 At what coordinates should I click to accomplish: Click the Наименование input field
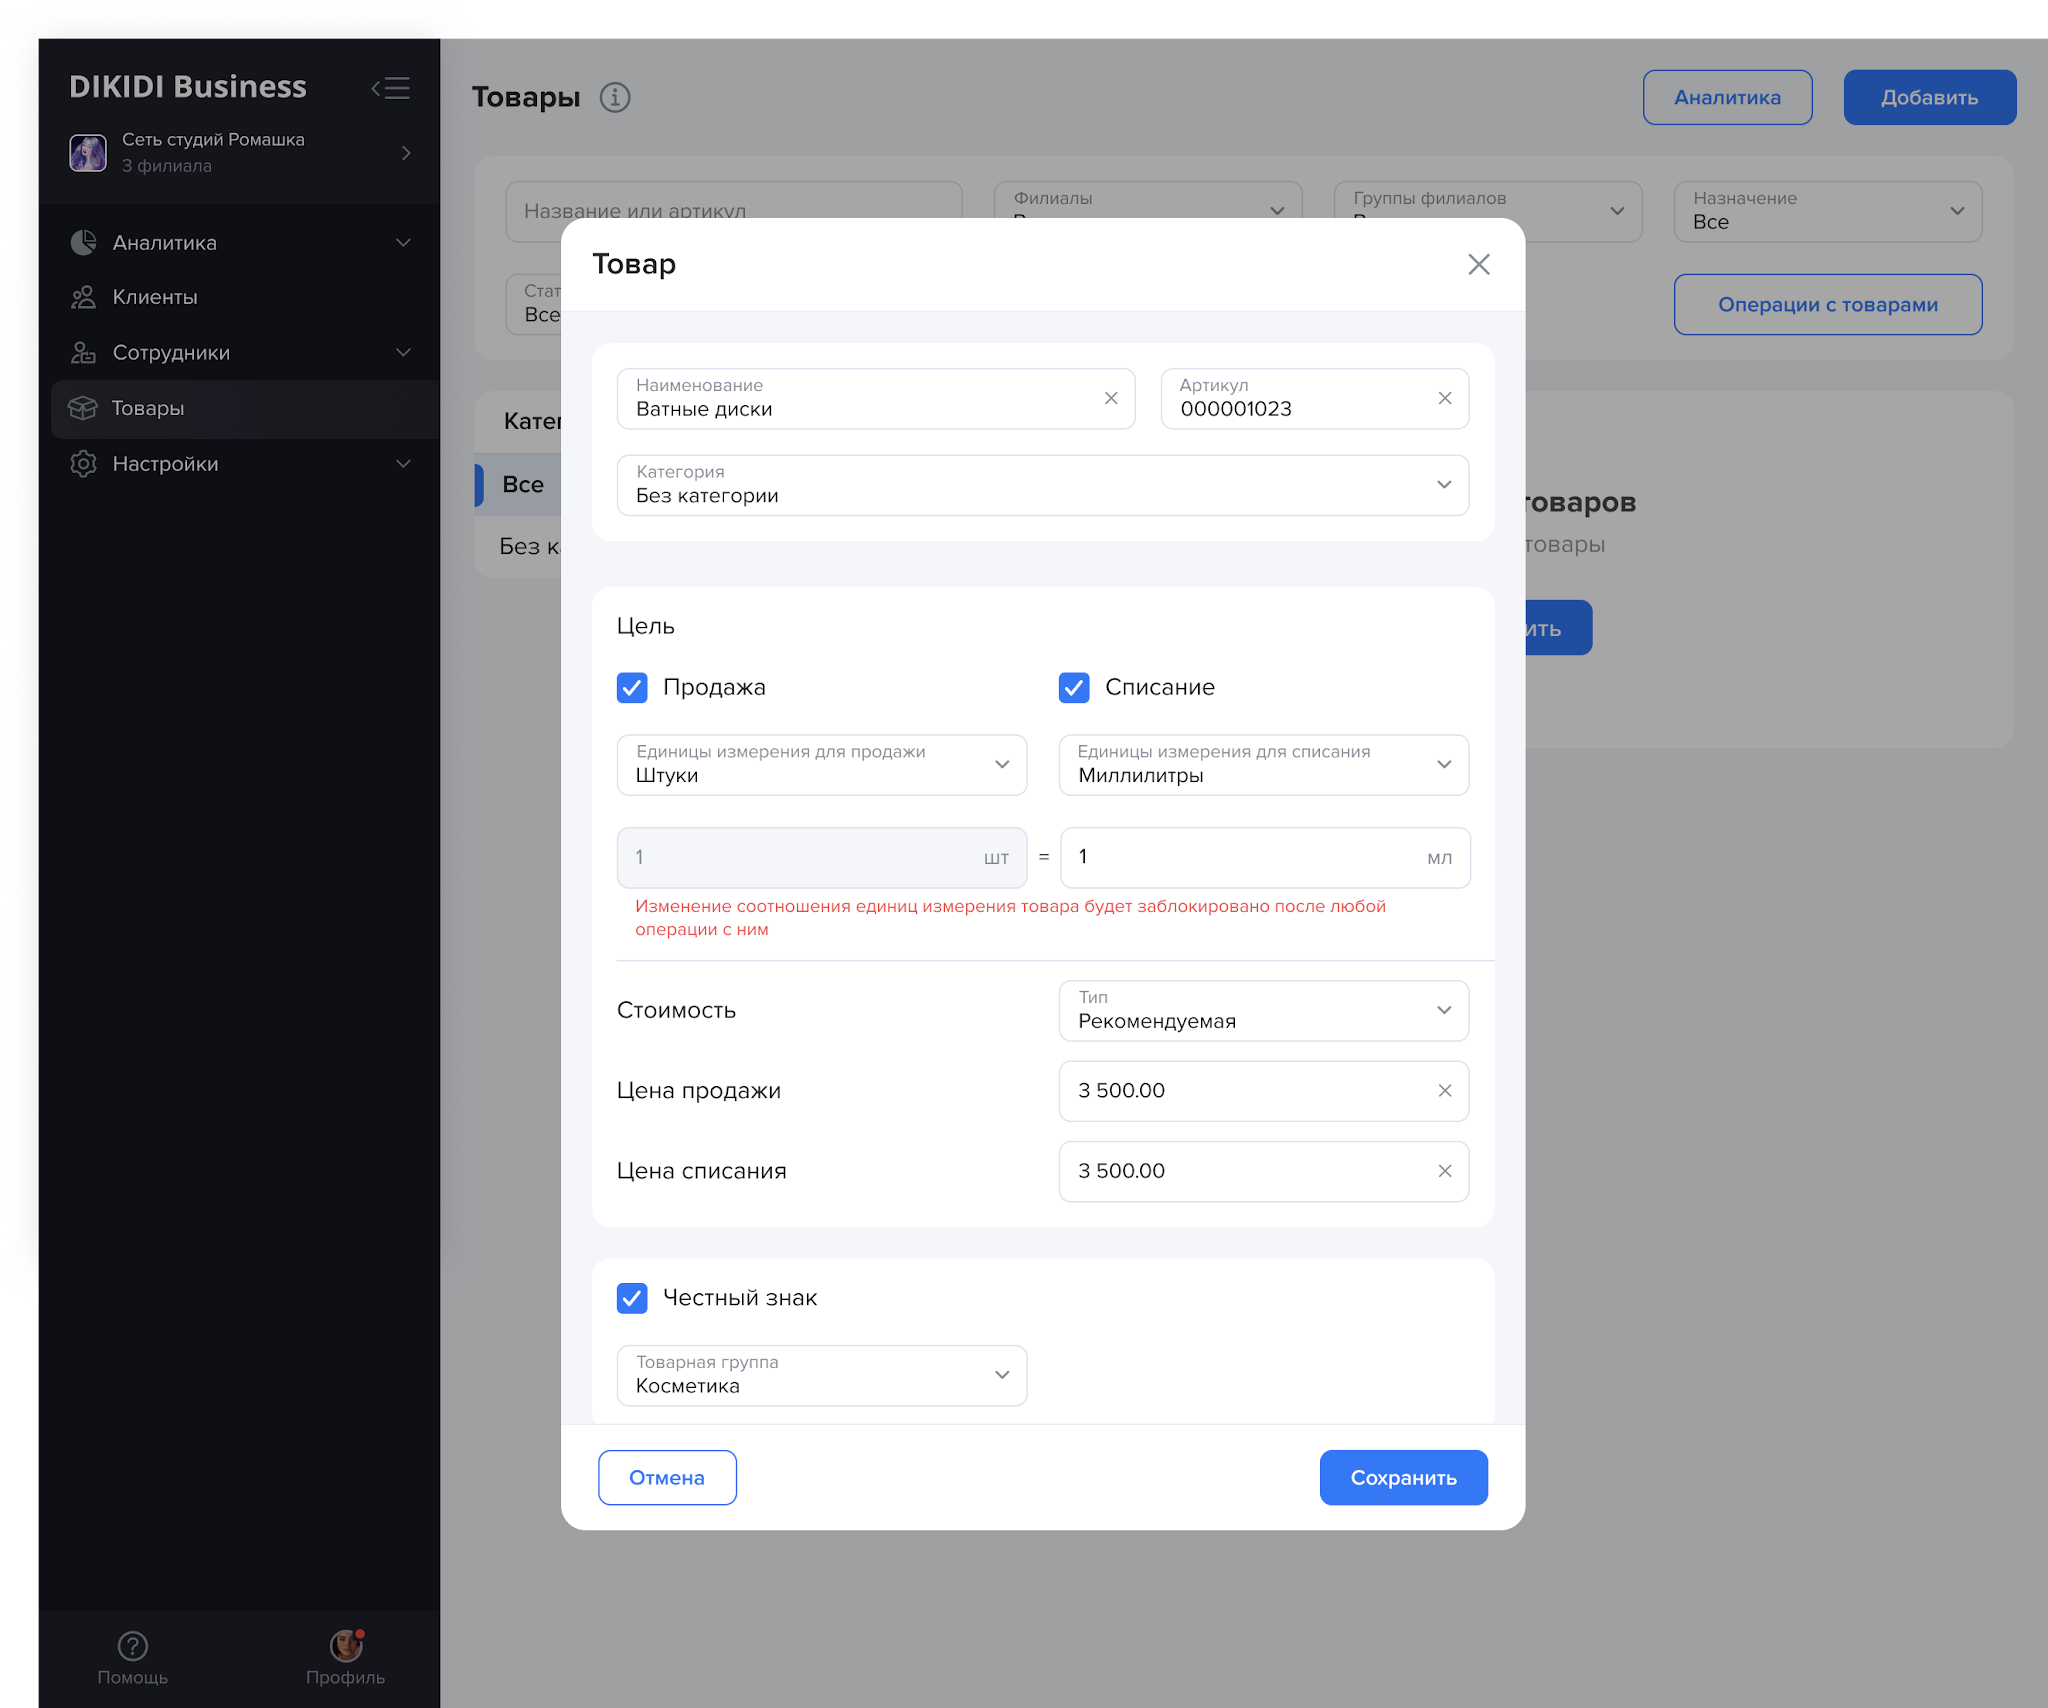coord(876,399)
